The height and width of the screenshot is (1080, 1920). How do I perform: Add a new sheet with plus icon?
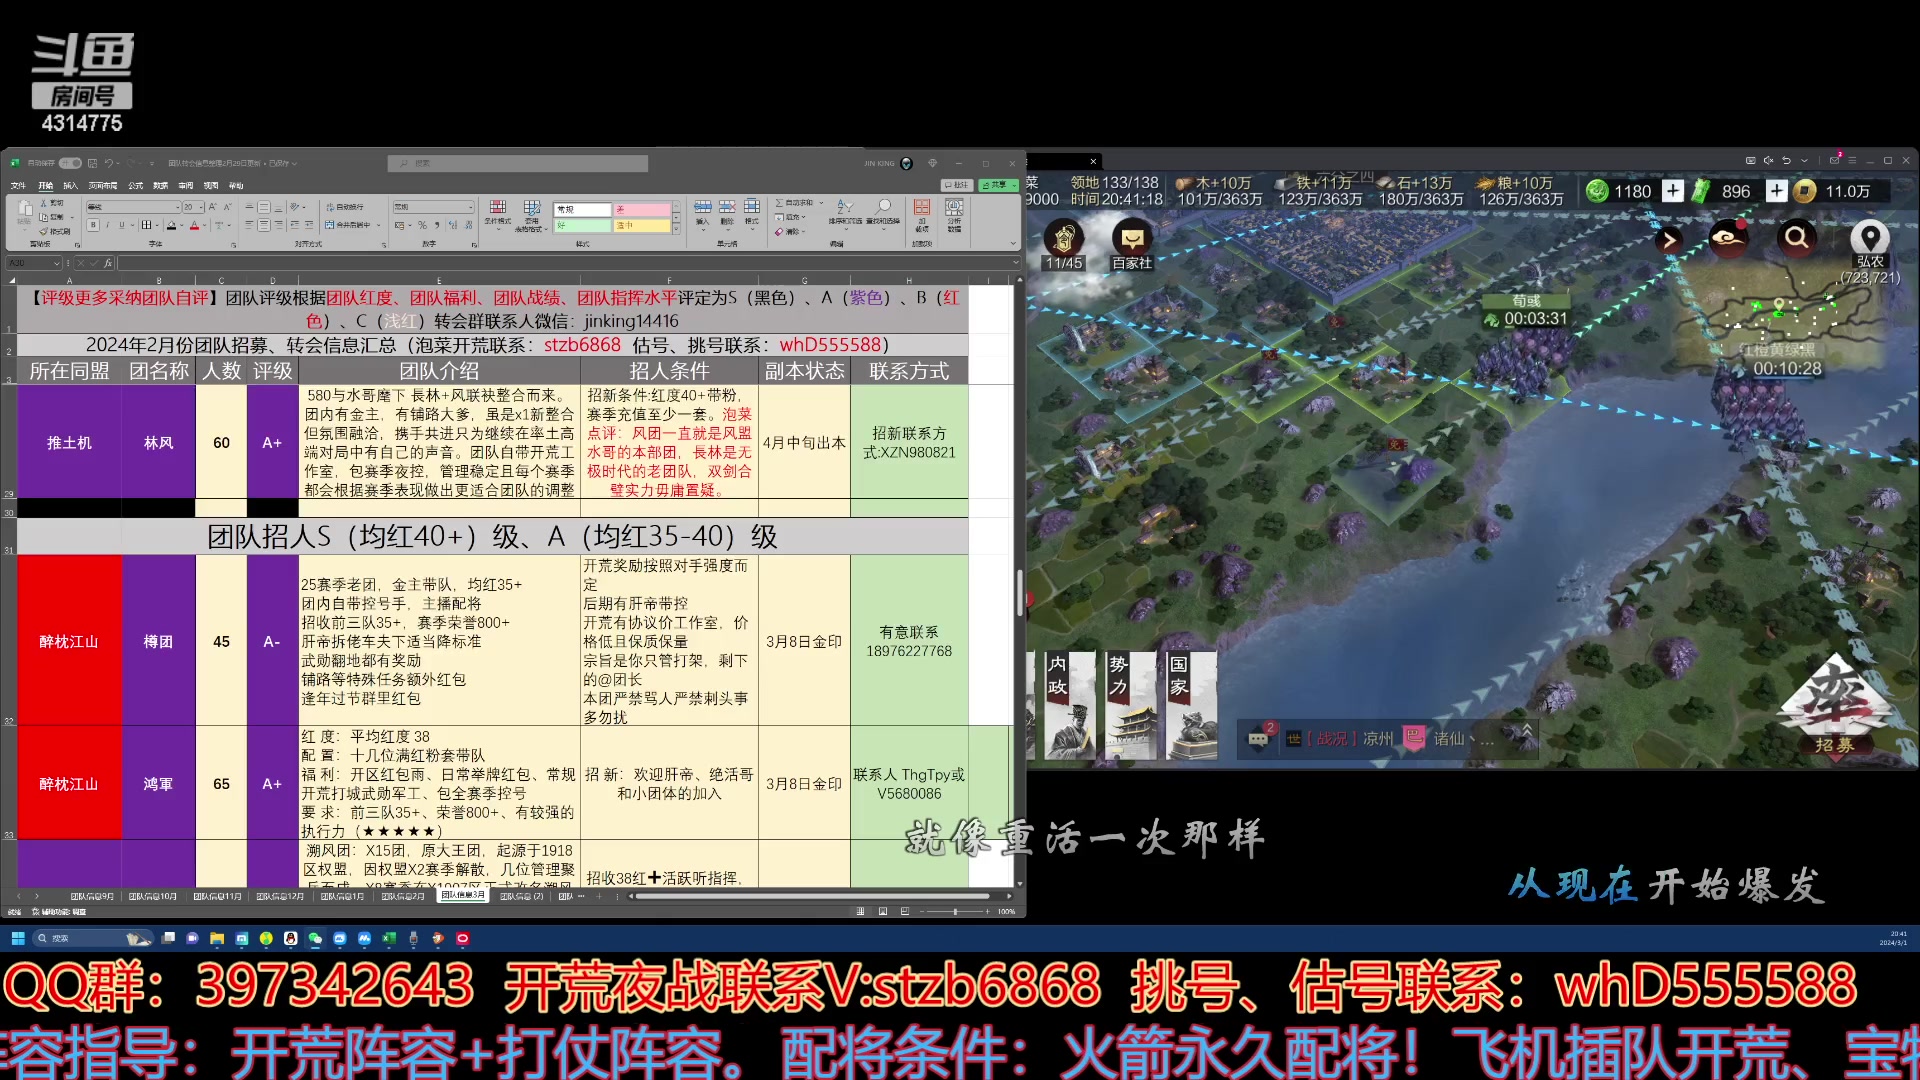pos(599,896)
